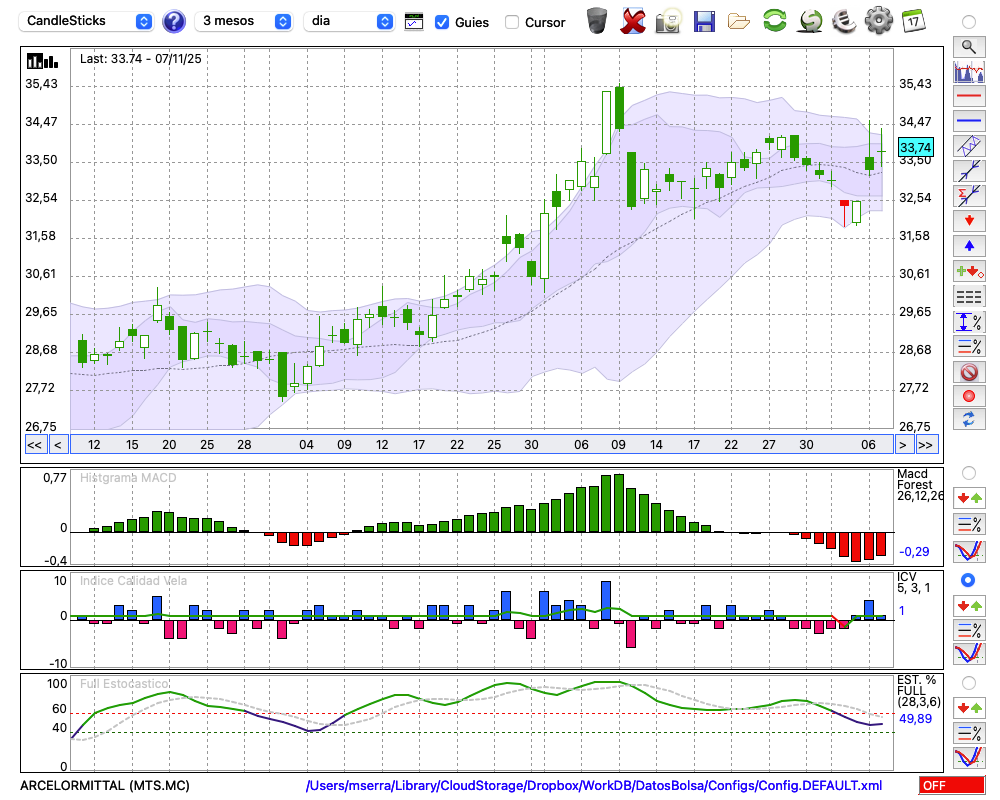Click the magnifying glass zoom tool
Viewport: 1000px width, 800px height.
click(967, 46)
